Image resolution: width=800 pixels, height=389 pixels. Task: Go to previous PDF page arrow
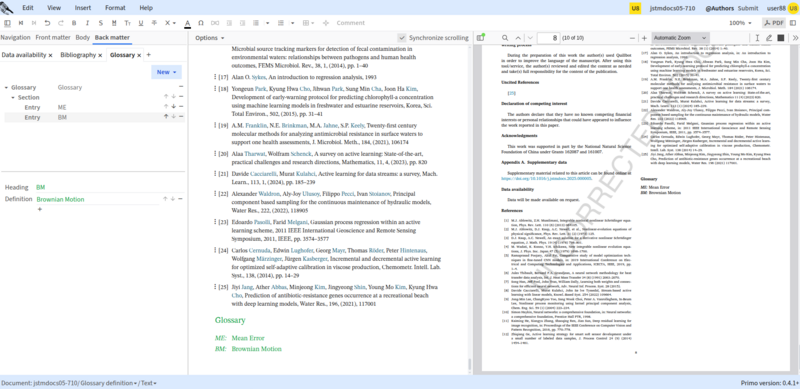click(x=518, y=38)
